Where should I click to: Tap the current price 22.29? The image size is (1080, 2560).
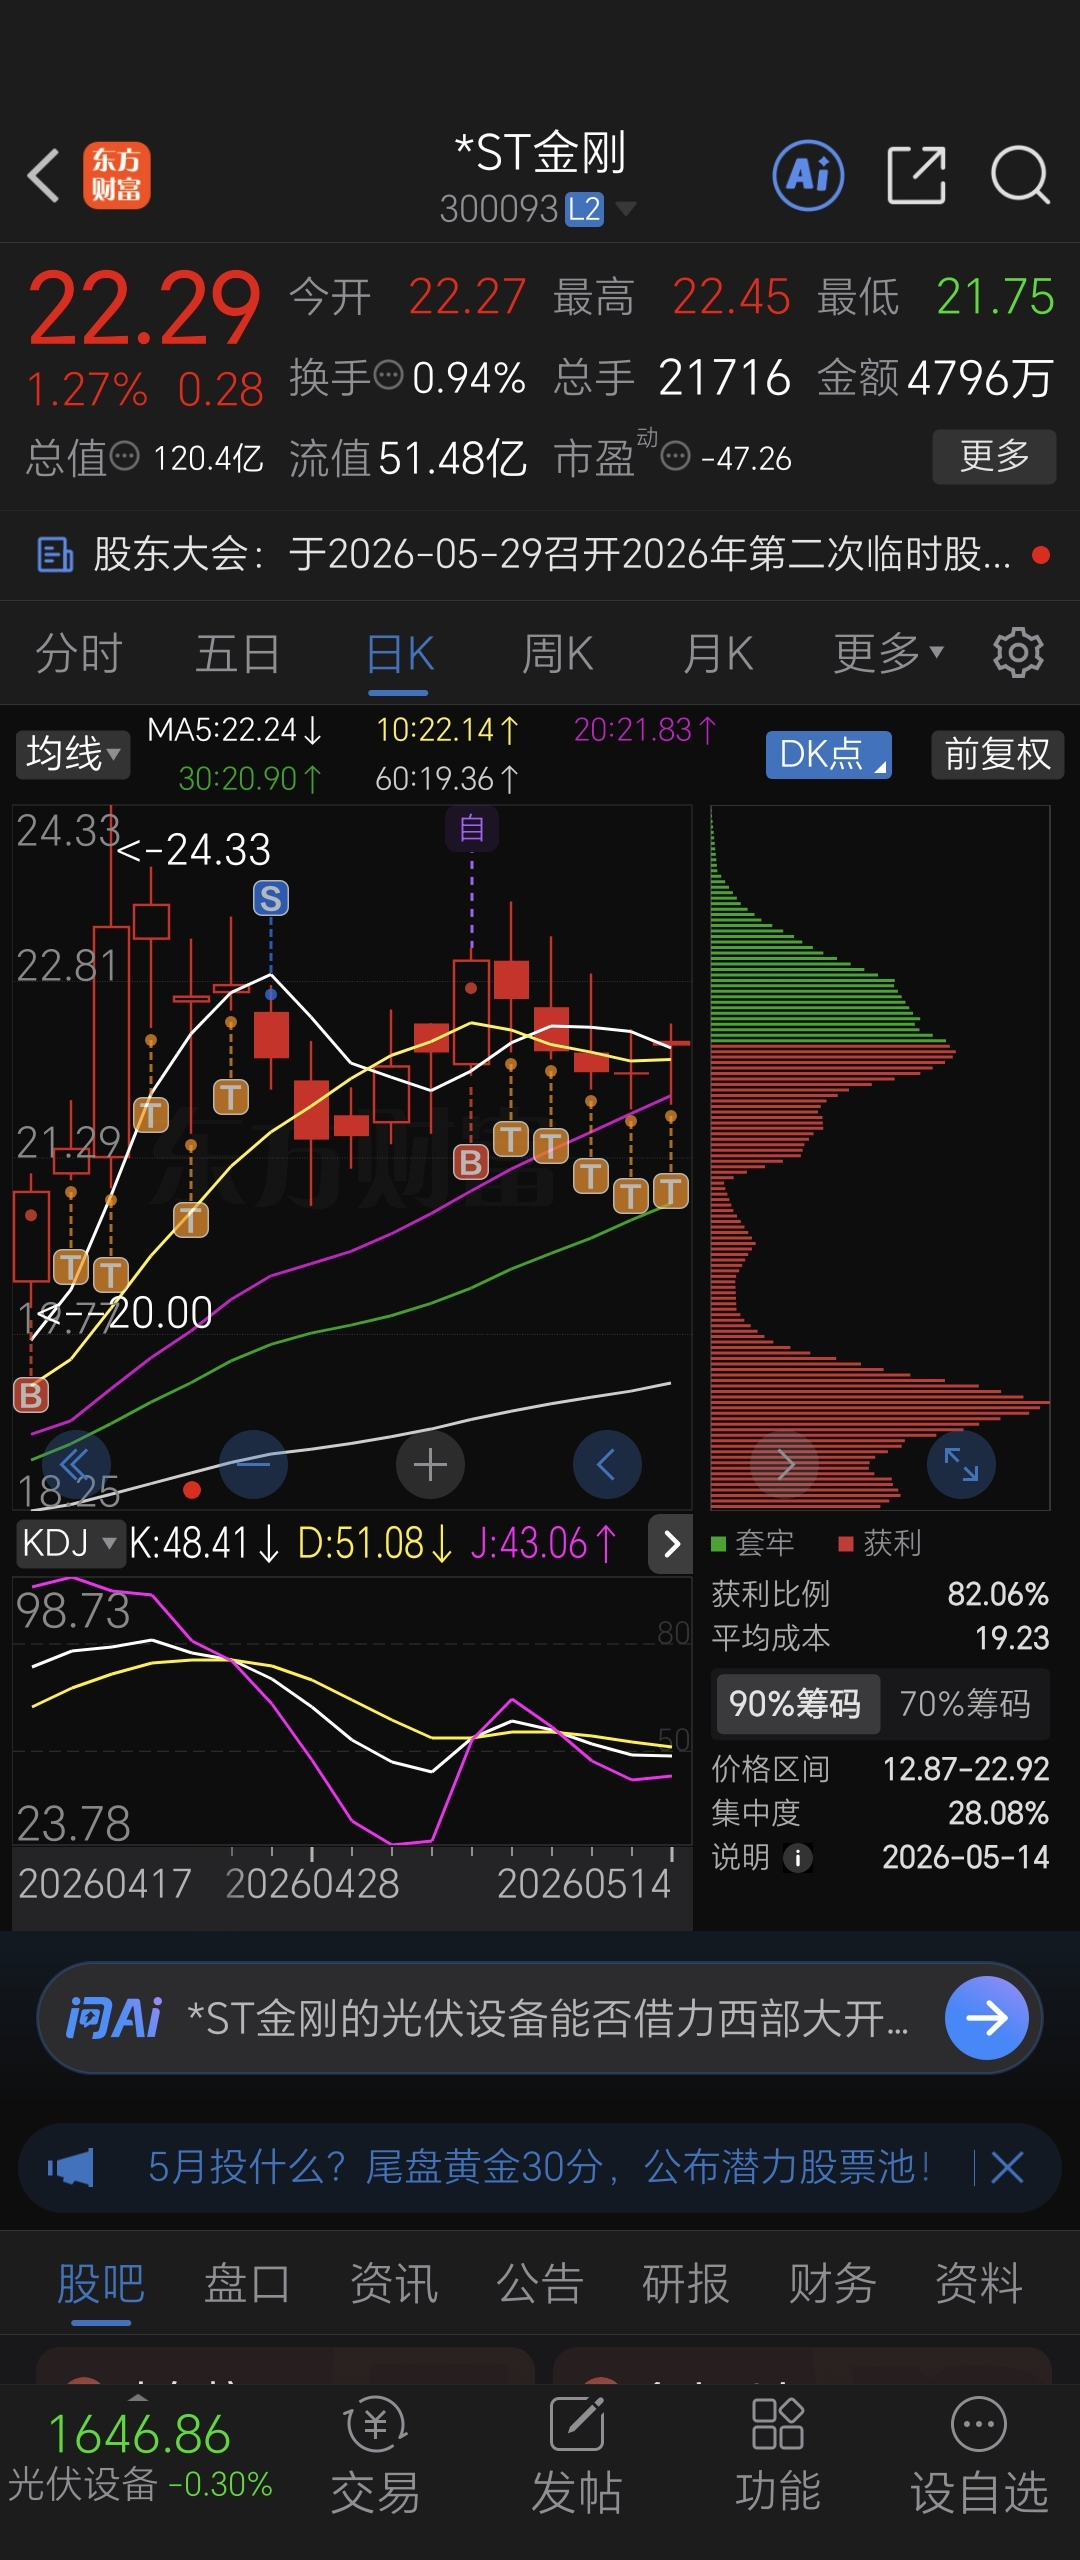click(x=145, y=309)
